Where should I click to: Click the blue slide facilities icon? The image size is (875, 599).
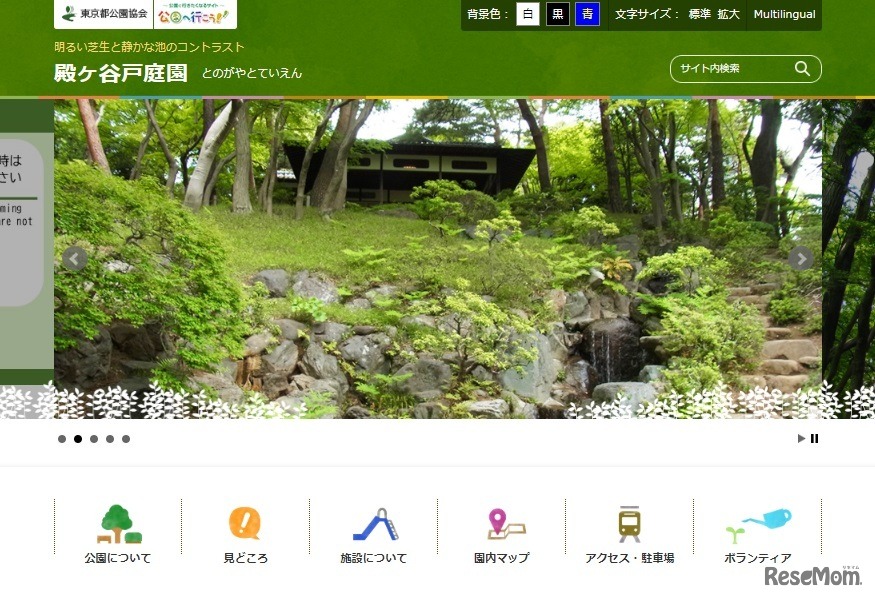point(376,524)
